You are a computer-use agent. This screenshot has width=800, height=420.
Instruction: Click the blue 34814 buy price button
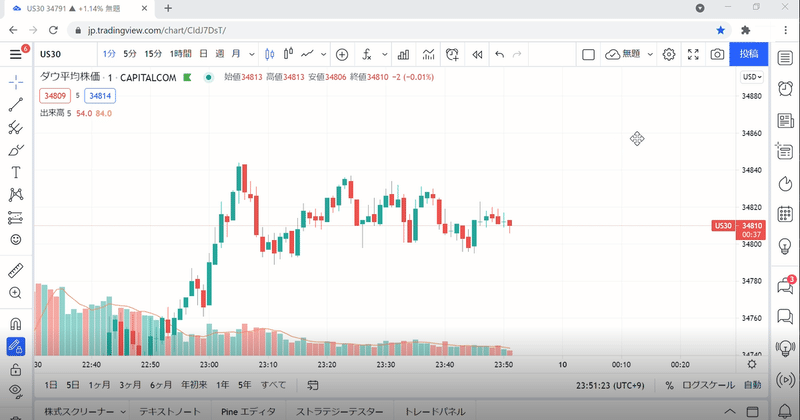click(100, 96)
